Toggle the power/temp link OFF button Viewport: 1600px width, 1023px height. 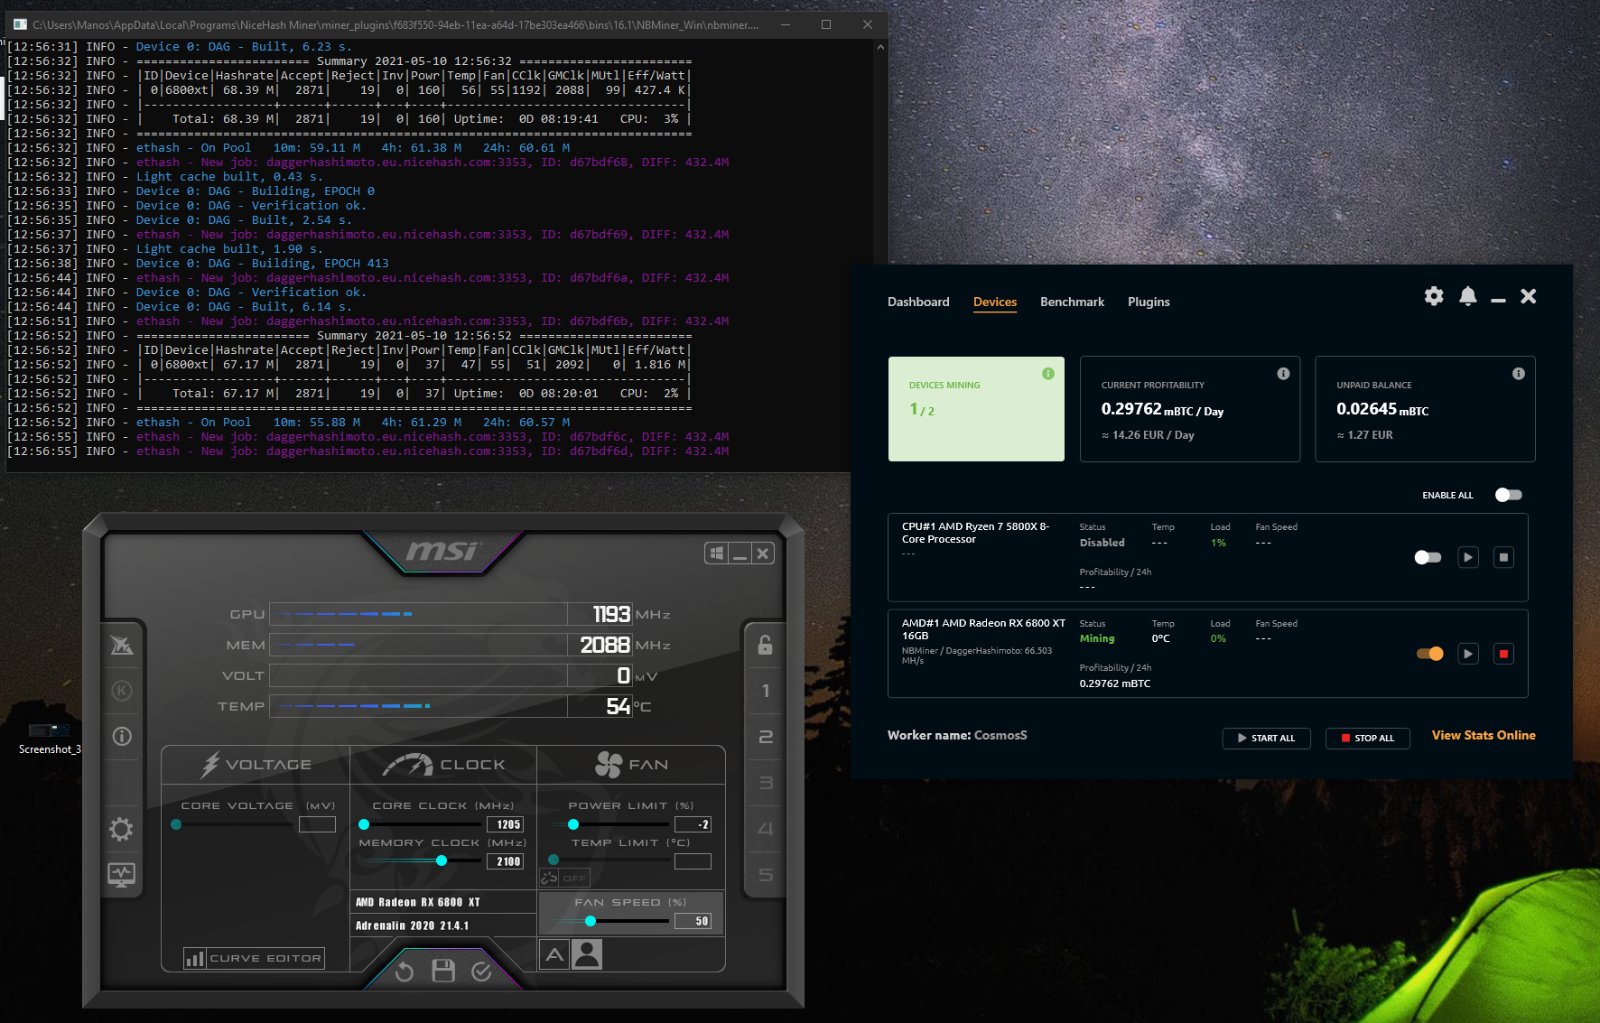coord(565,878)
